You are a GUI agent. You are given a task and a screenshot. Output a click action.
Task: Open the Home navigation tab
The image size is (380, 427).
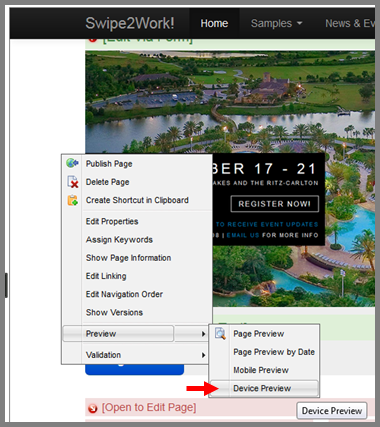coord(214,23)
